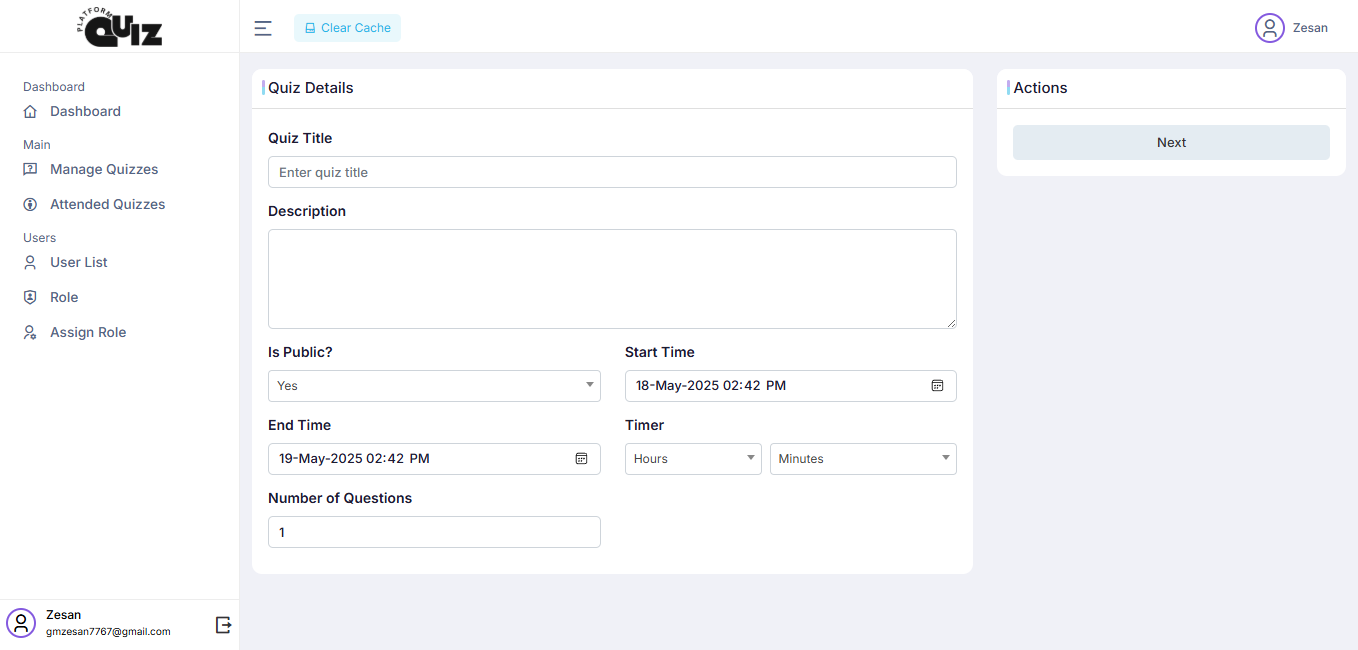Click inside the Description text area
This screenshot has height=650, width=1358.
(x=612, y=279)
